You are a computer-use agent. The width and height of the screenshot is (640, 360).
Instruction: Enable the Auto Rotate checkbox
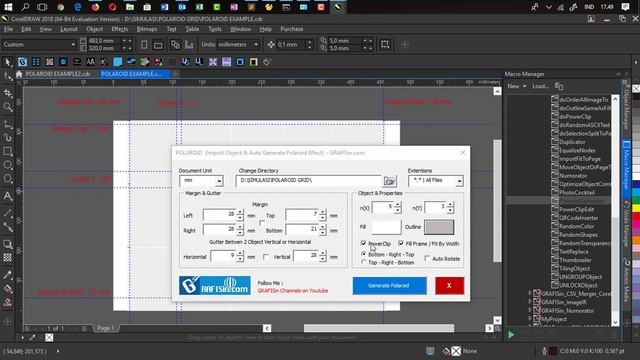pyautogui.click(x=427, y=258)
